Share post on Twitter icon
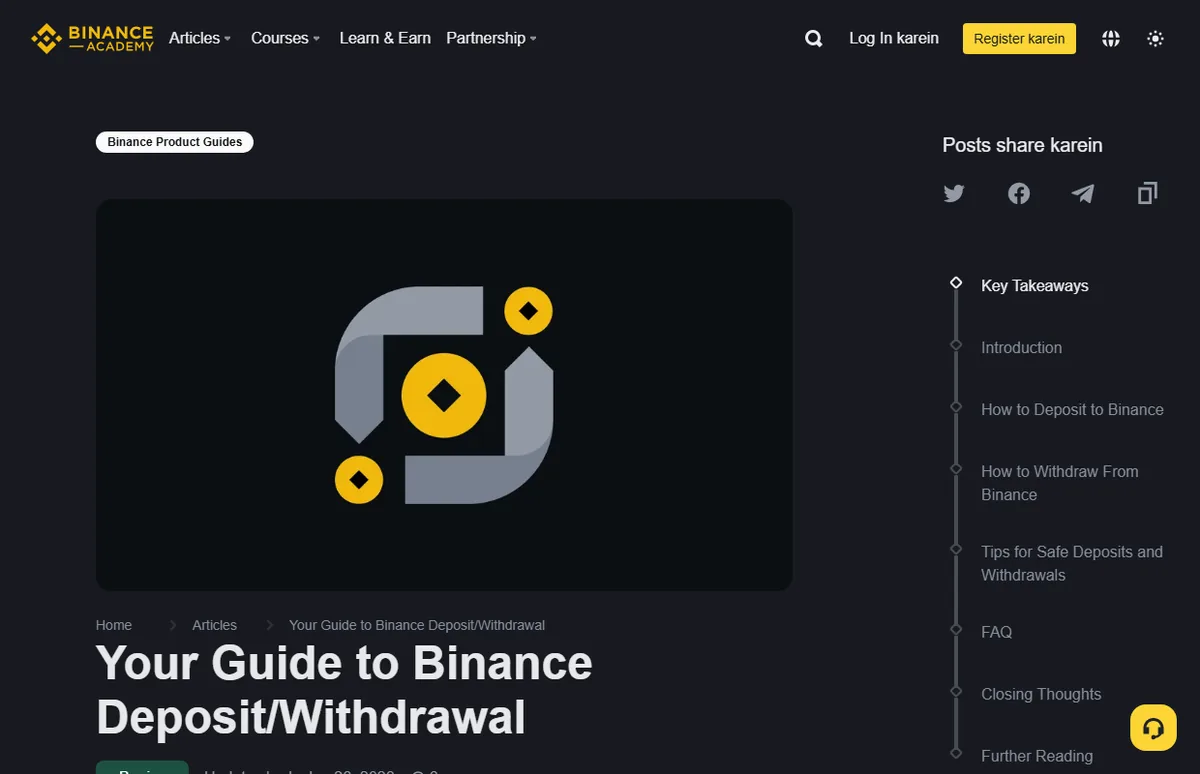 (954, 193)
